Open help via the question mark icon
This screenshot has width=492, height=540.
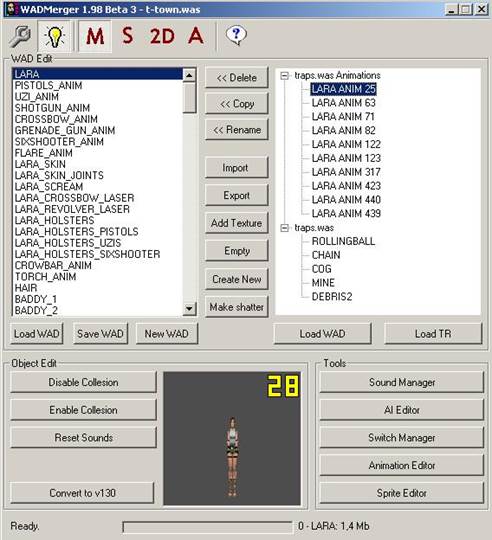pos(236,36)
